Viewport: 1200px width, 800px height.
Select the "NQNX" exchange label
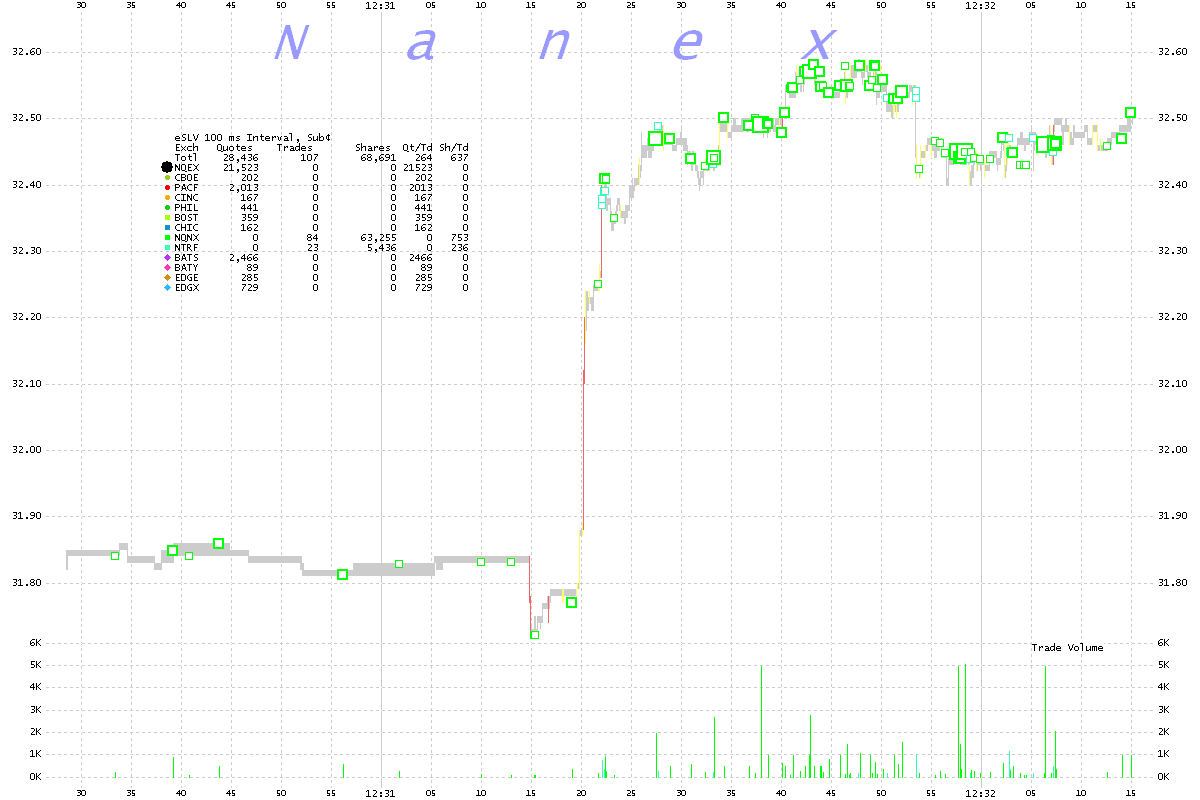[x=187, y=238]
